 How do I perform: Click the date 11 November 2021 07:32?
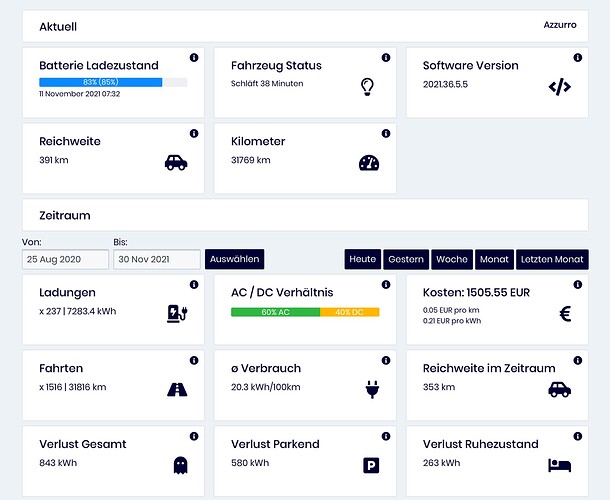[80, 94]
